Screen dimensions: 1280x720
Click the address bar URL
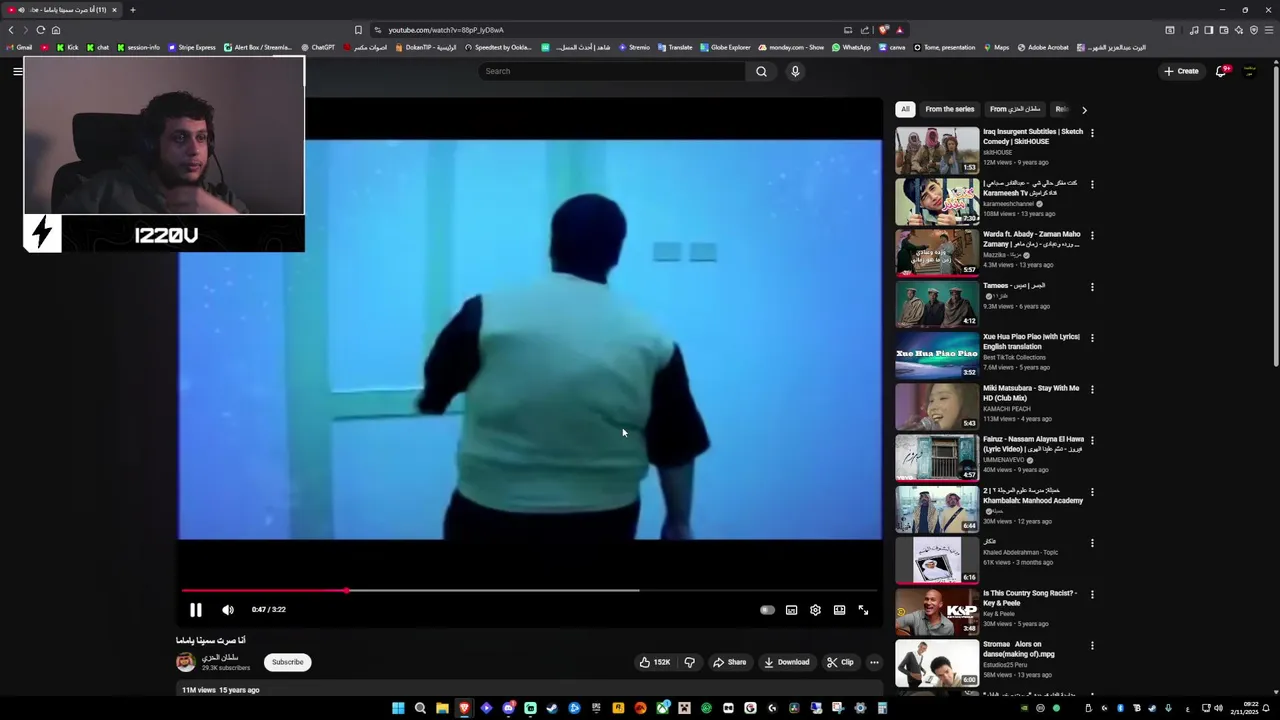point(446,30)
